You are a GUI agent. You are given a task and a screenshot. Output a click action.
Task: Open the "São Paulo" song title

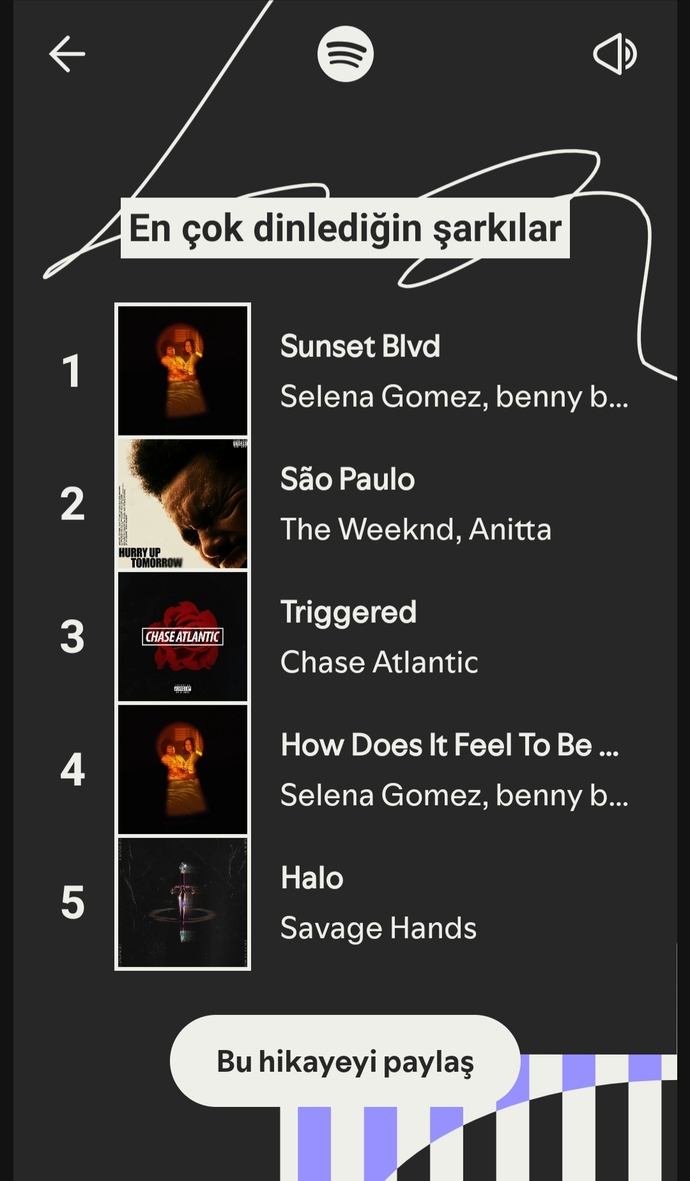347,479
